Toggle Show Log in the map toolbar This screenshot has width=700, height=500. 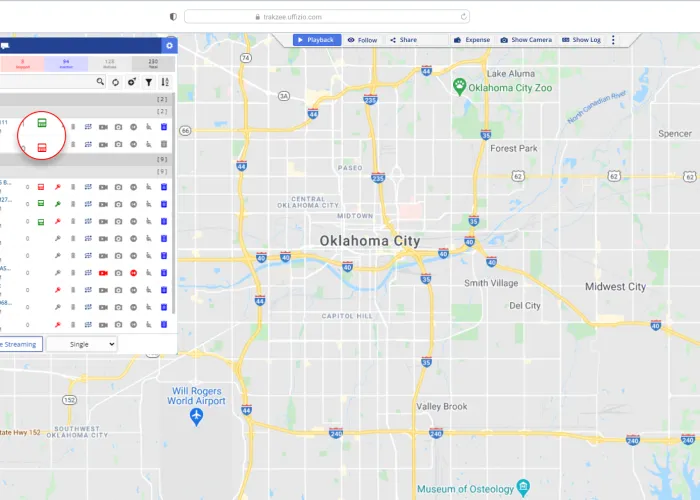[581, 40]
